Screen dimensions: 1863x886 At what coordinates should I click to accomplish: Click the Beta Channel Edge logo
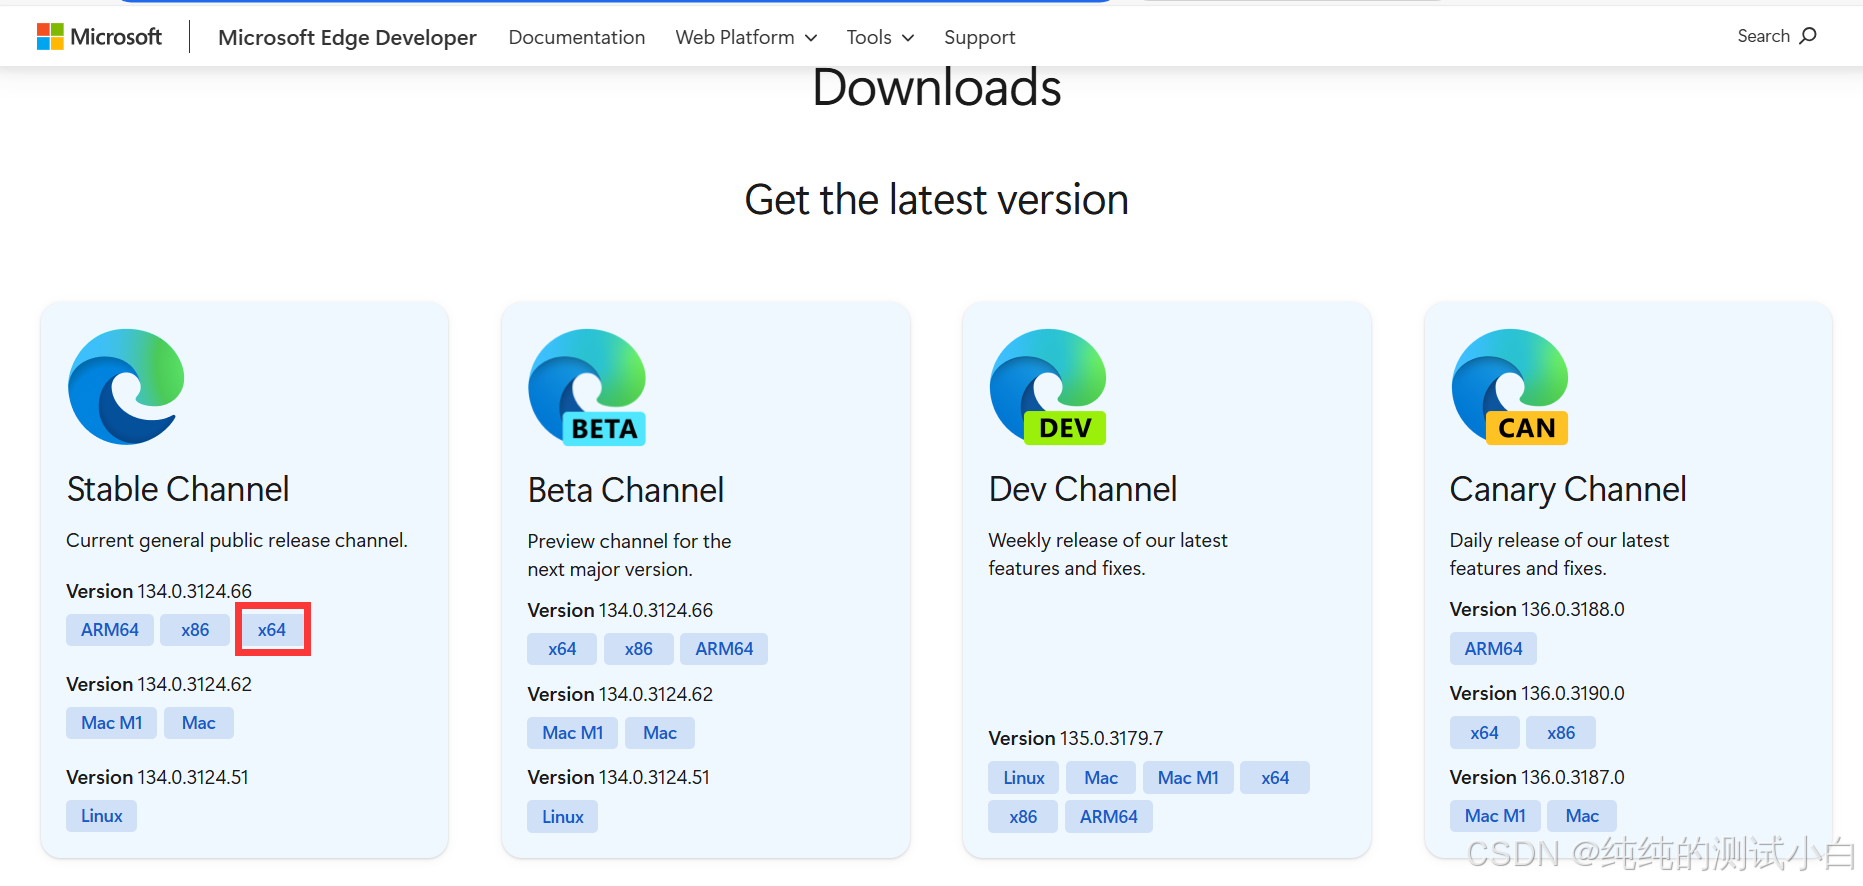(587, 387)
